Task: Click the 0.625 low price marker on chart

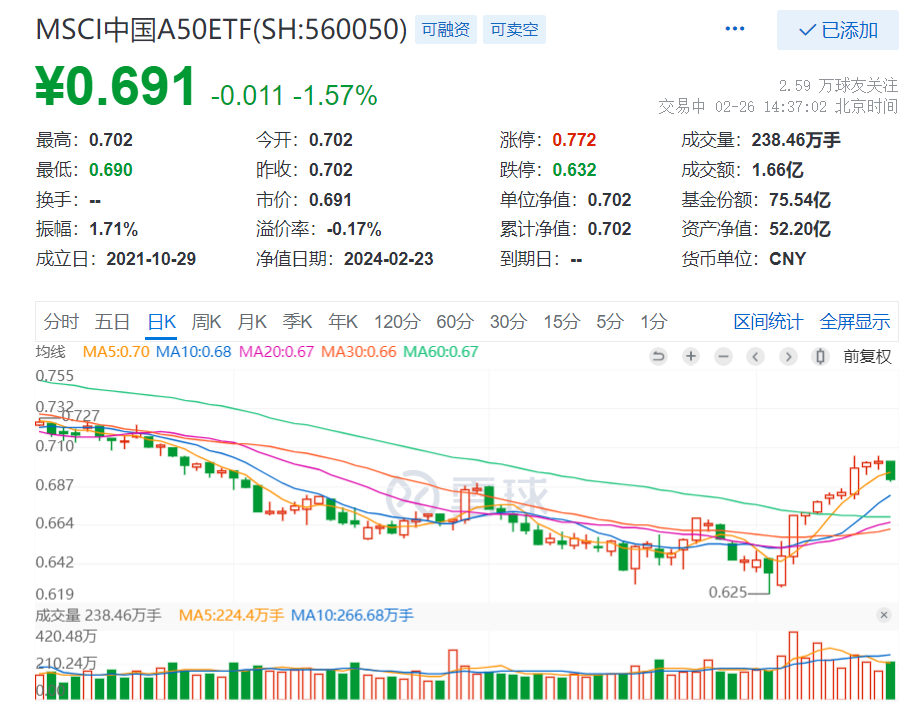Action: 728,592
